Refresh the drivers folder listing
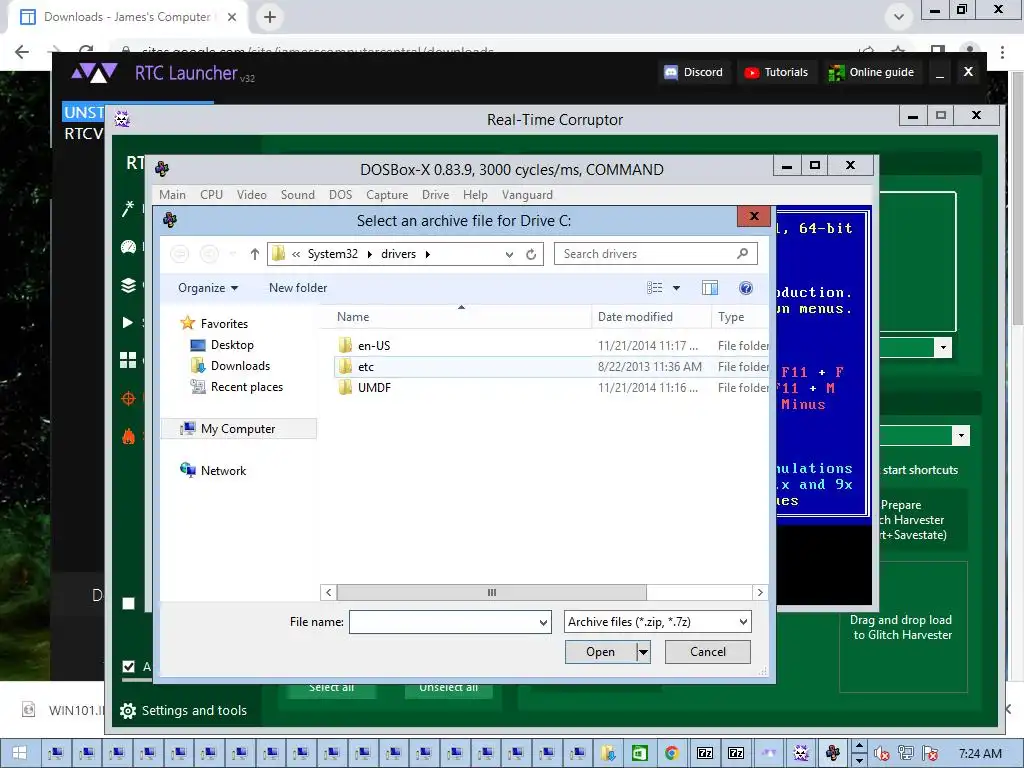Viewport: 1024px width, 768px height. tap(531, 254)
